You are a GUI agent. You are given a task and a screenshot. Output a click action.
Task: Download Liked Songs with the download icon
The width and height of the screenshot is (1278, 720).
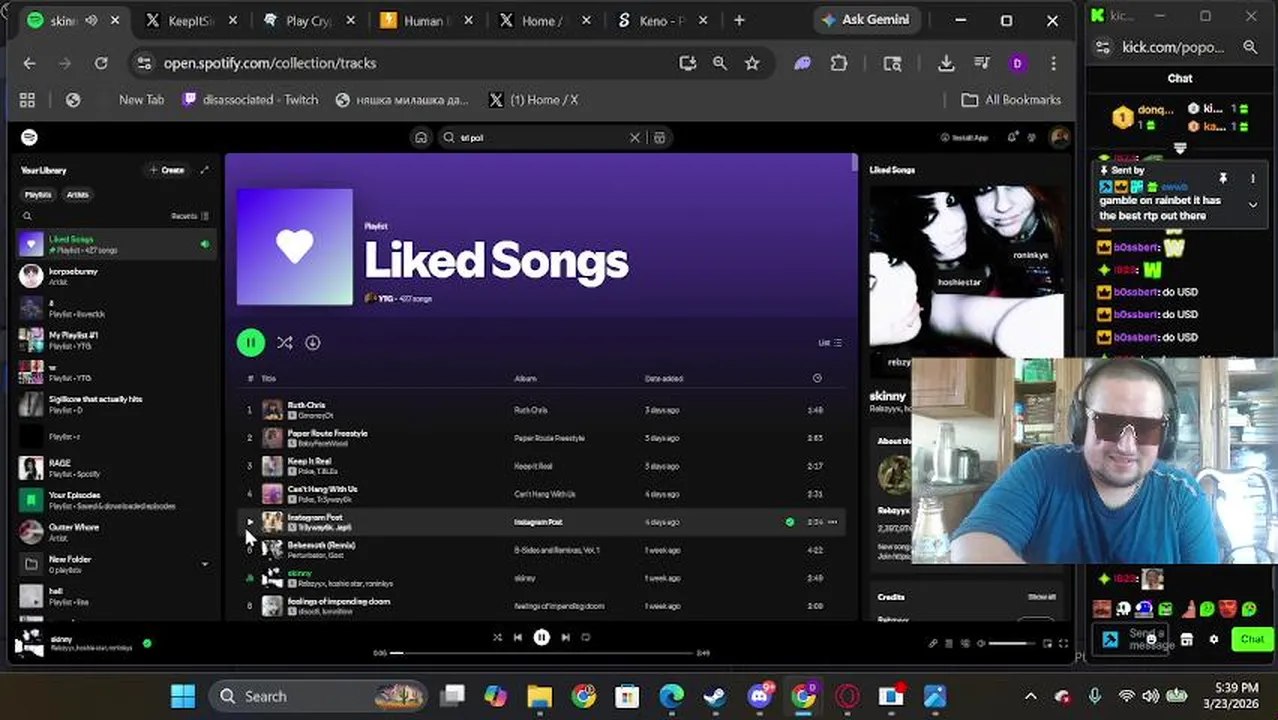(x=313, y=343)
